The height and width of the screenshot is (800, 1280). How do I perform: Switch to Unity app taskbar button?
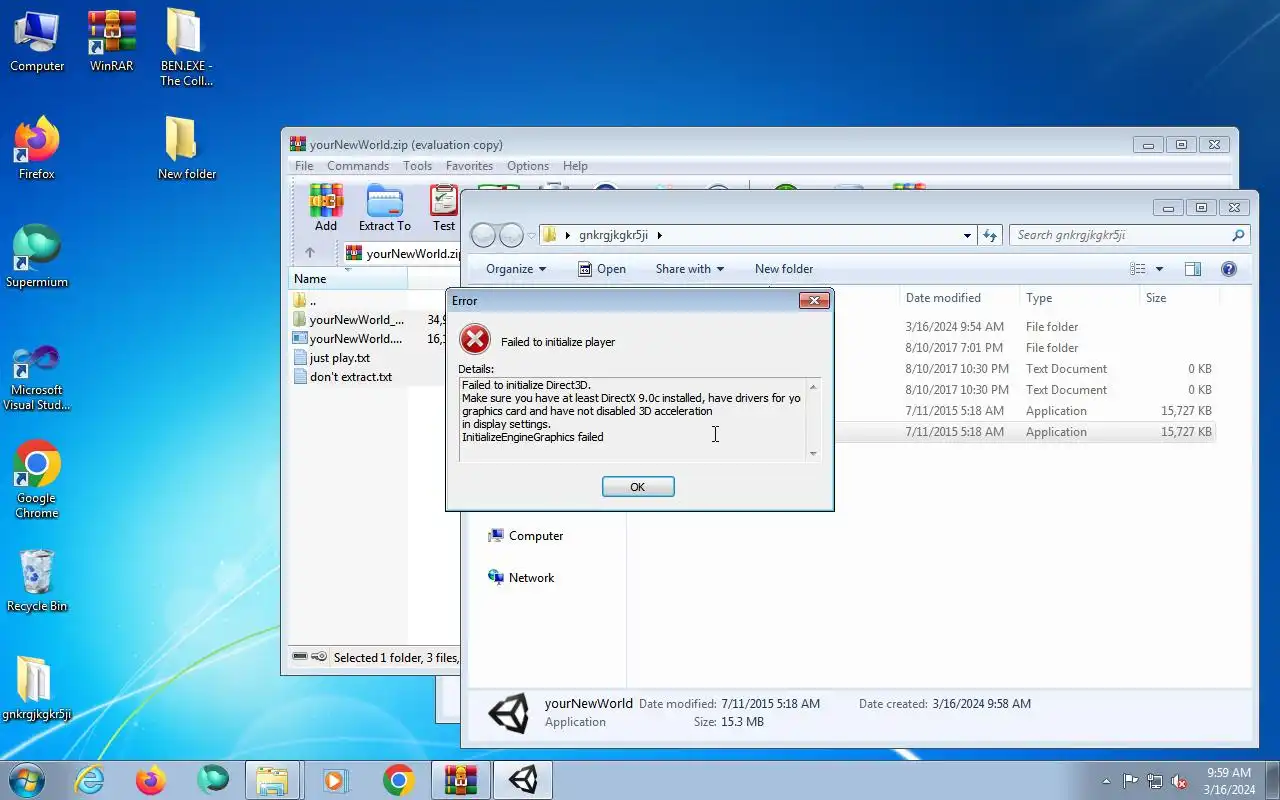(x=523, y=781)
